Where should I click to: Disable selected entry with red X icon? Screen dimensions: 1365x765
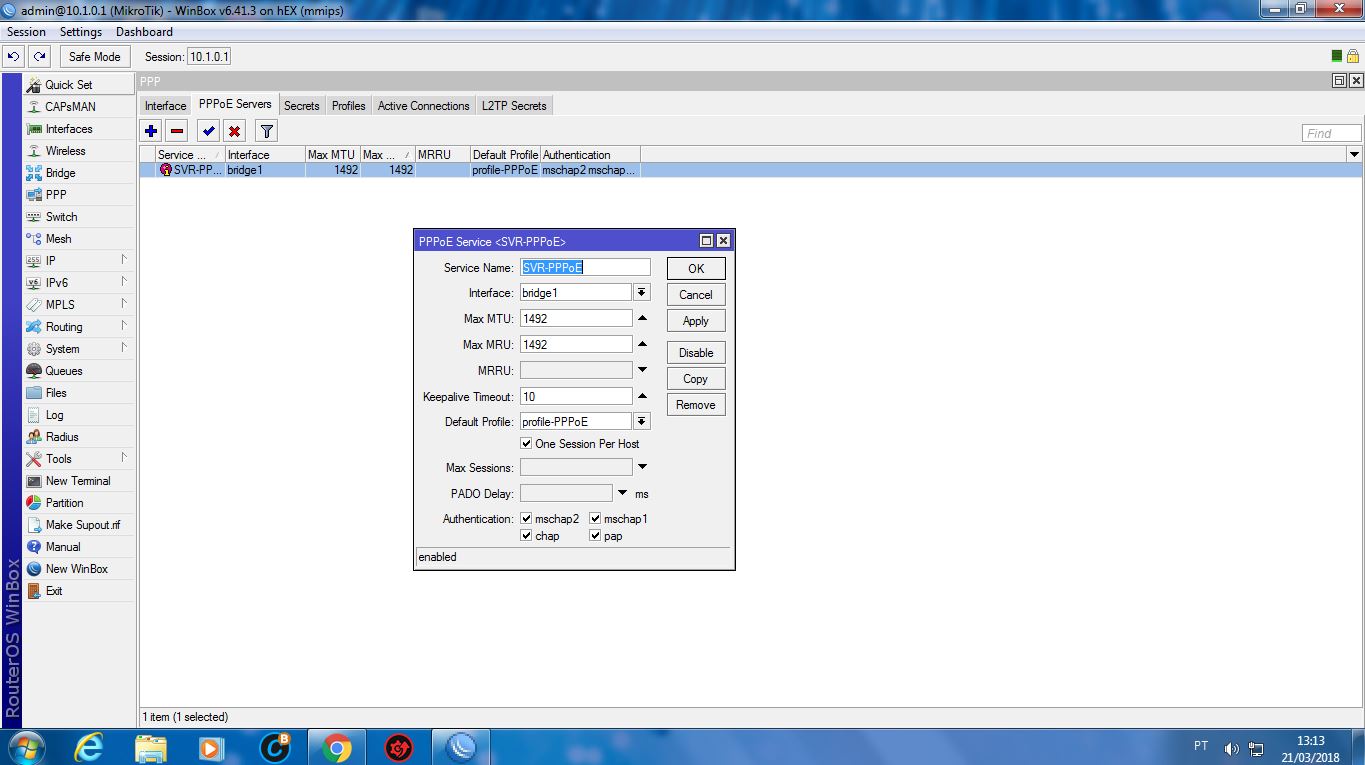point(234,131)
